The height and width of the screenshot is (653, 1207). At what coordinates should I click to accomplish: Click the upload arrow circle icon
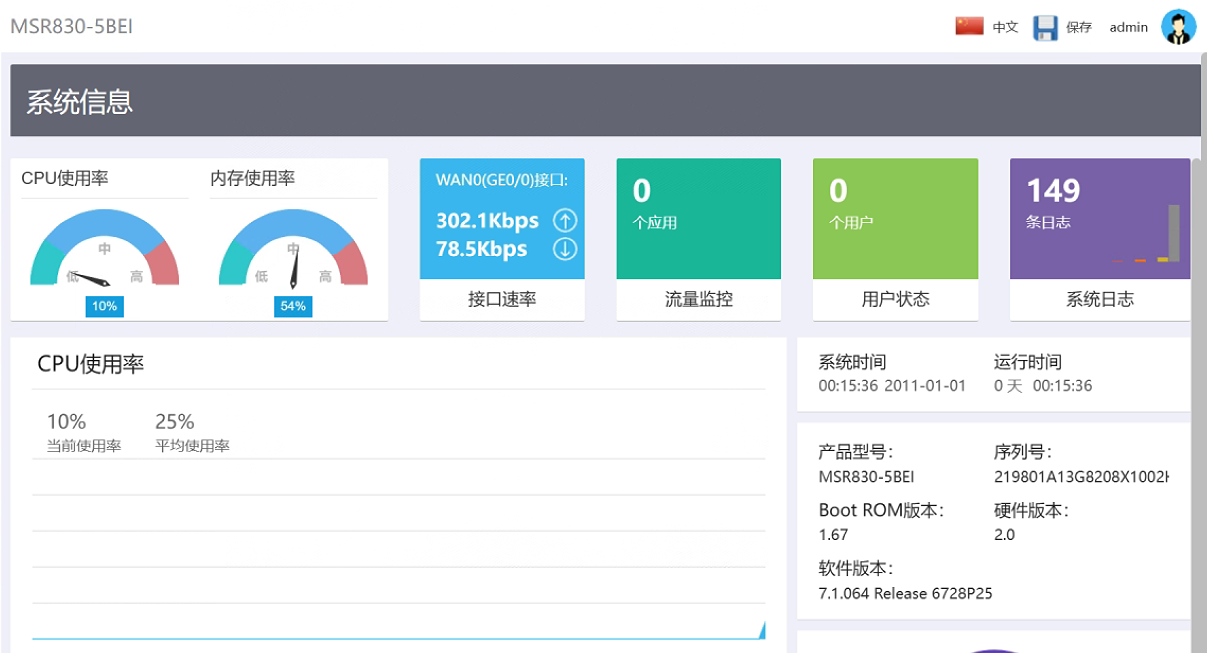pos(565,221)
